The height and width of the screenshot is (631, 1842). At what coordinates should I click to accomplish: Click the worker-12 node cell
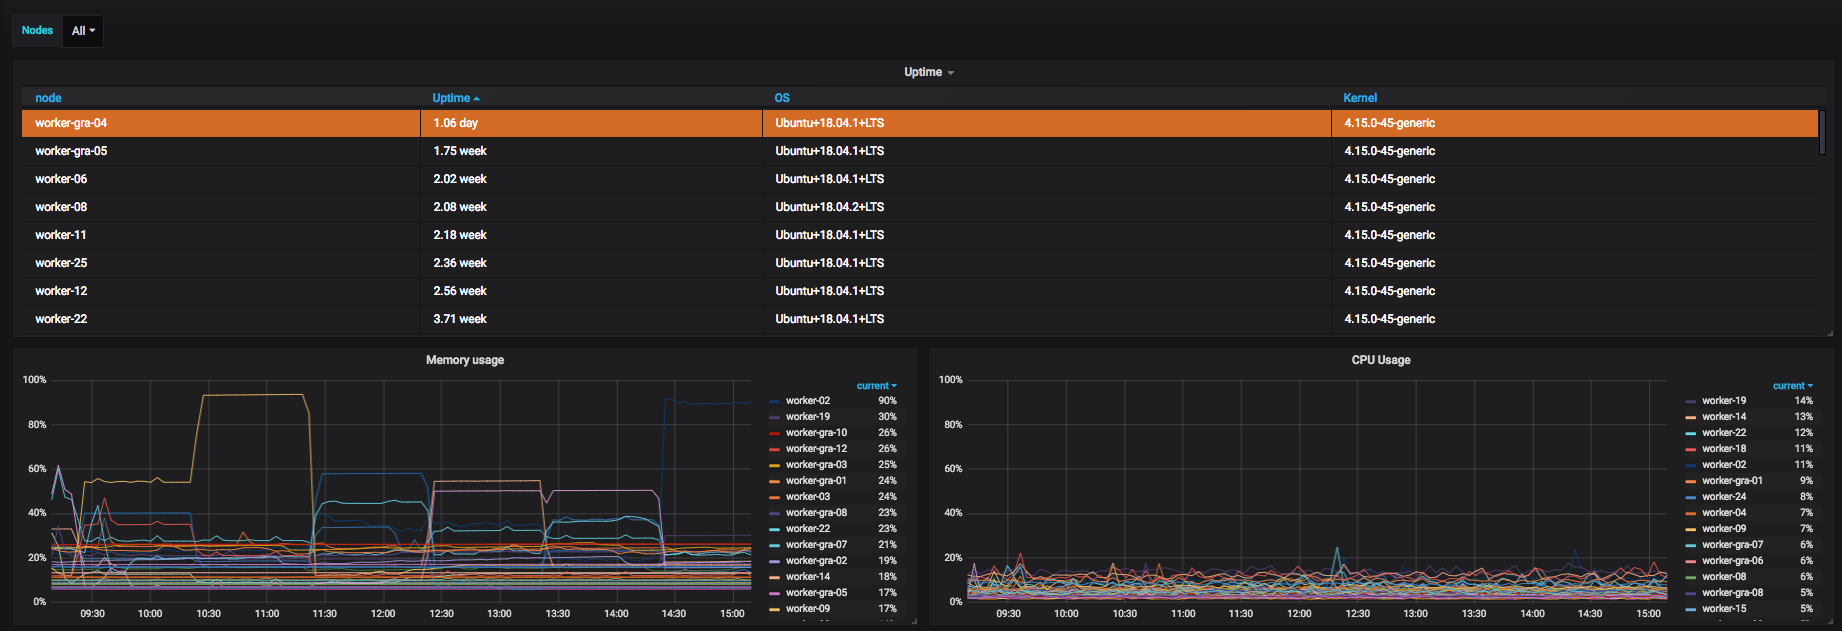[221, 291]
